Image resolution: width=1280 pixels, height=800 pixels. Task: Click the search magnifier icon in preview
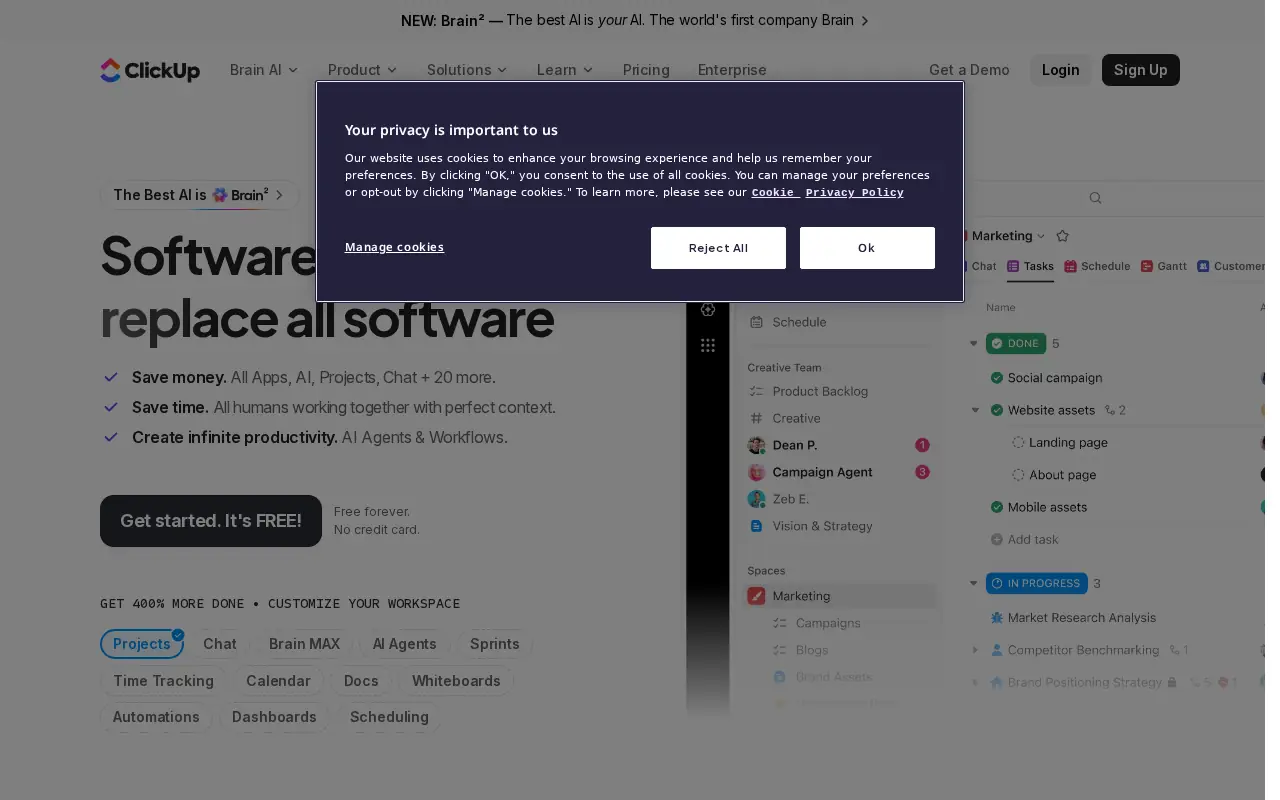pyautogui.click(x=1095, y=198)
